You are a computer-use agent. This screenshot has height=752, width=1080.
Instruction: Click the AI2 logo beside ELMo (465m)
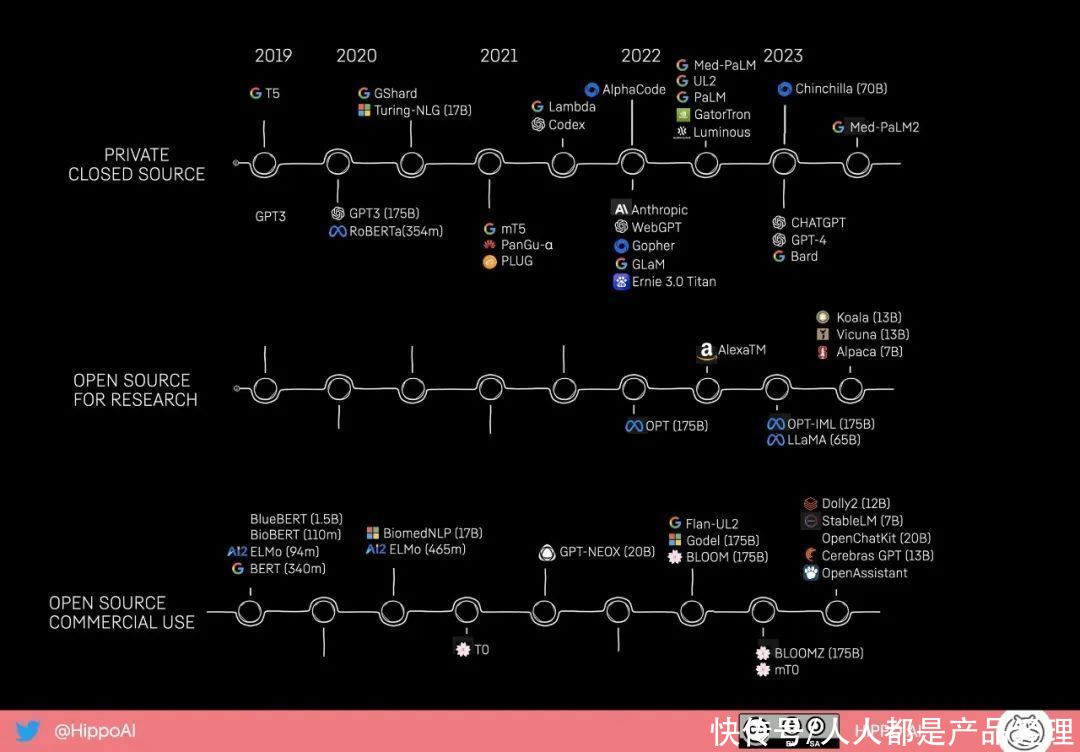pyautogui.click(x=376, y=550)
